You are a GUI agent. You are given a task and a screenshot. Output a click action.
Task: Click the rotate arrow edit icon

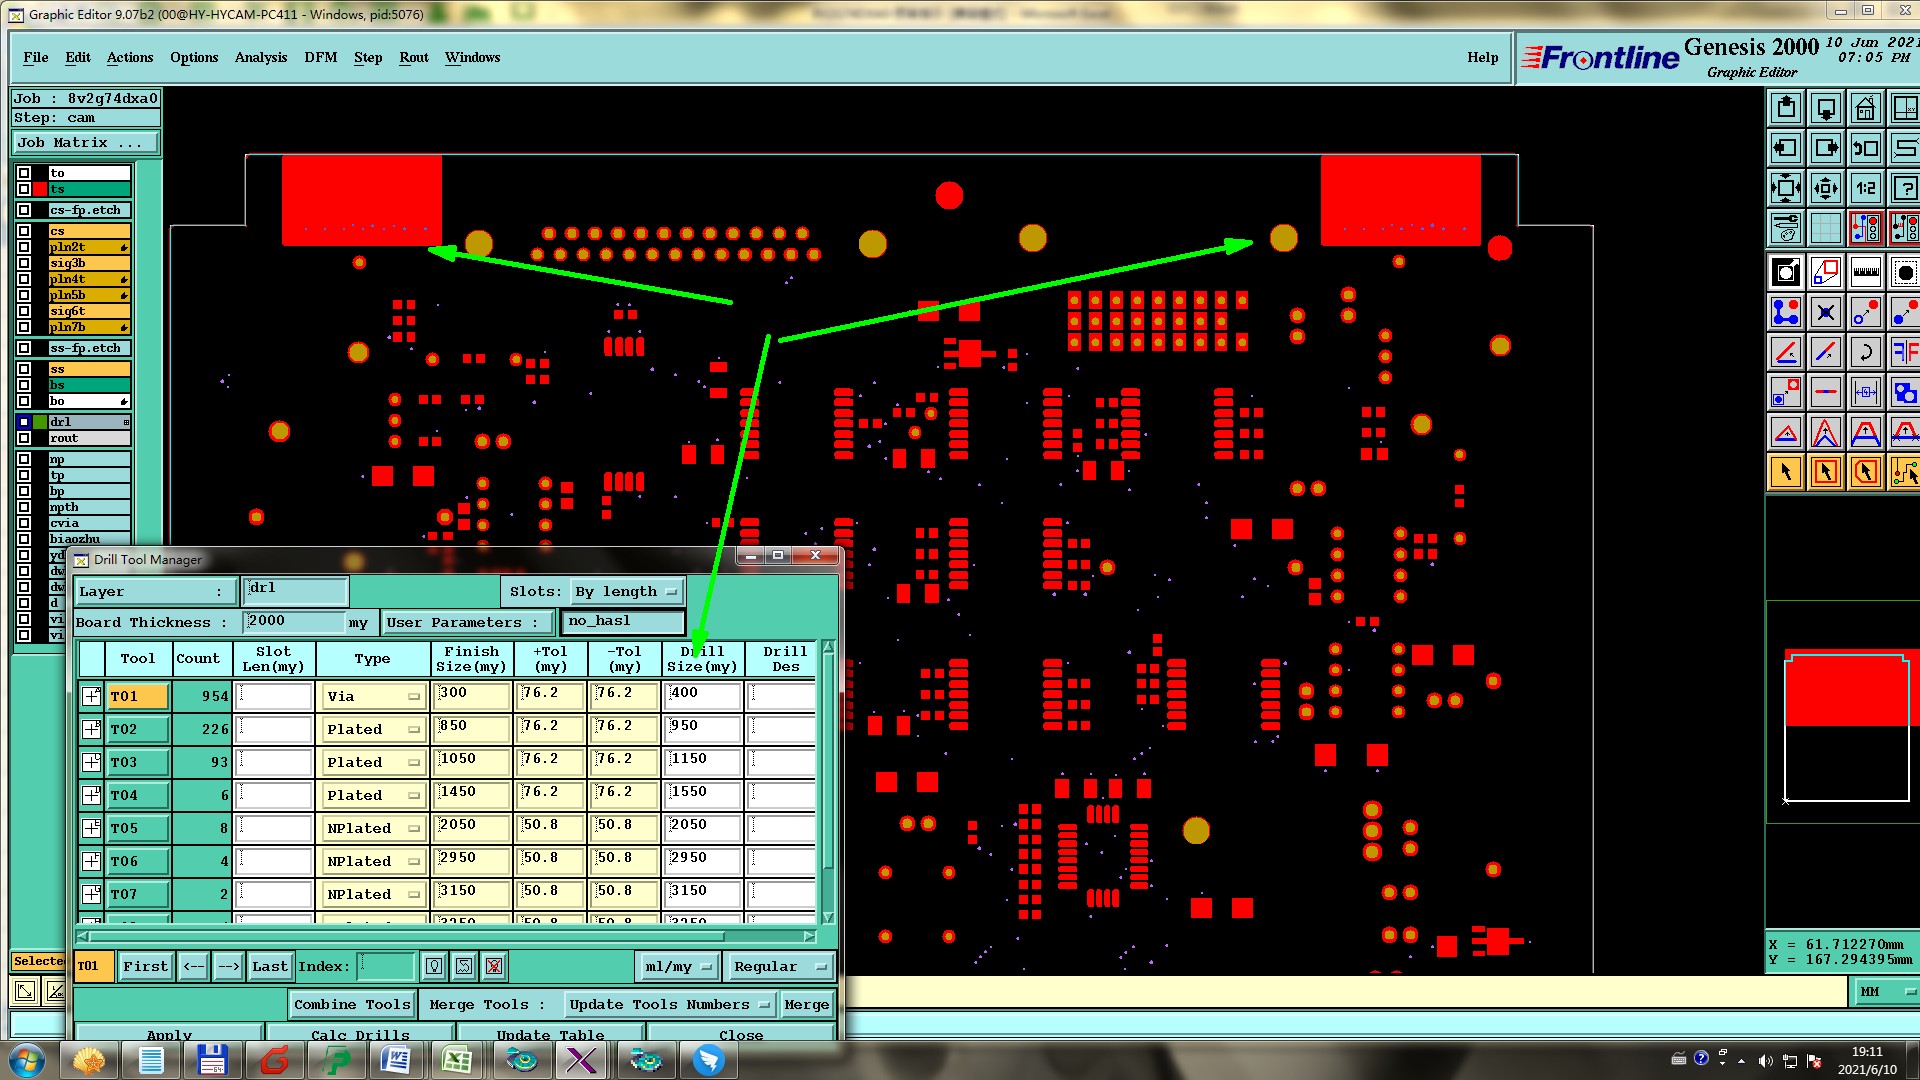[1865, 352]
